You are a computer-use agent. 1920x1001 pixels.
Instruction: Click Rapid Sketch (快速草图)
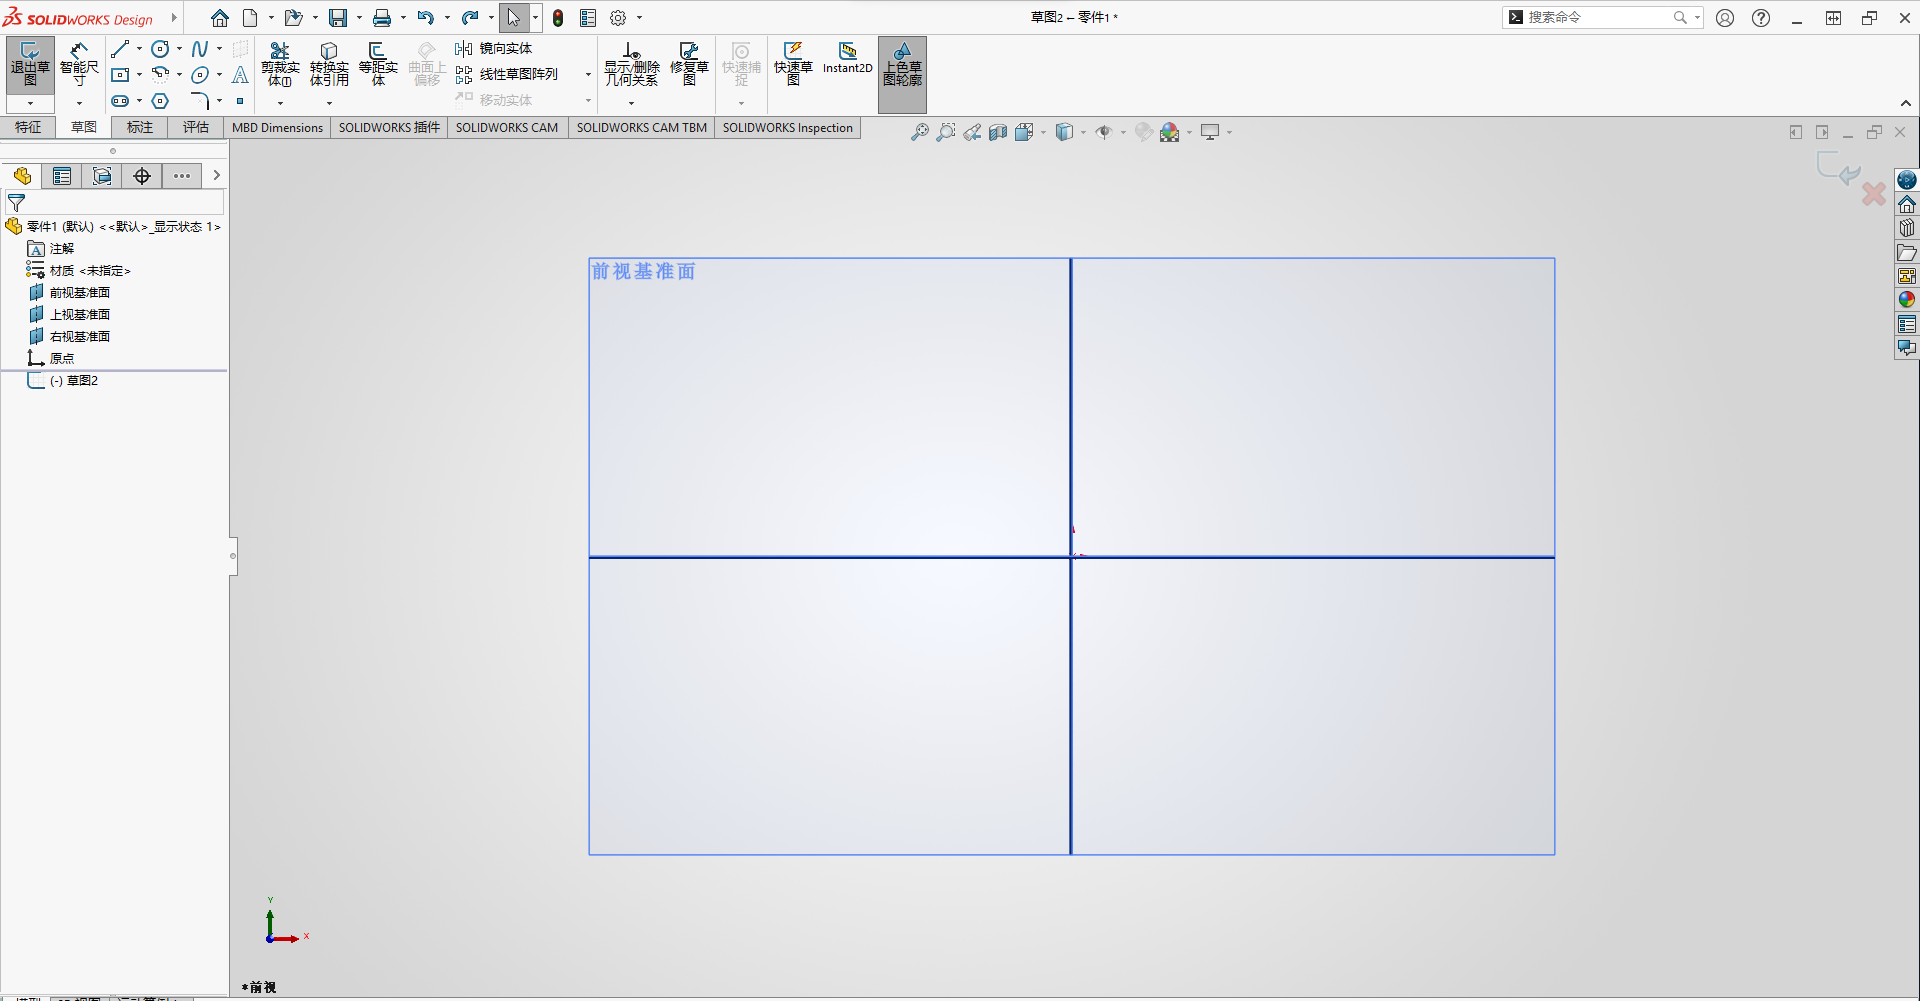793,64
